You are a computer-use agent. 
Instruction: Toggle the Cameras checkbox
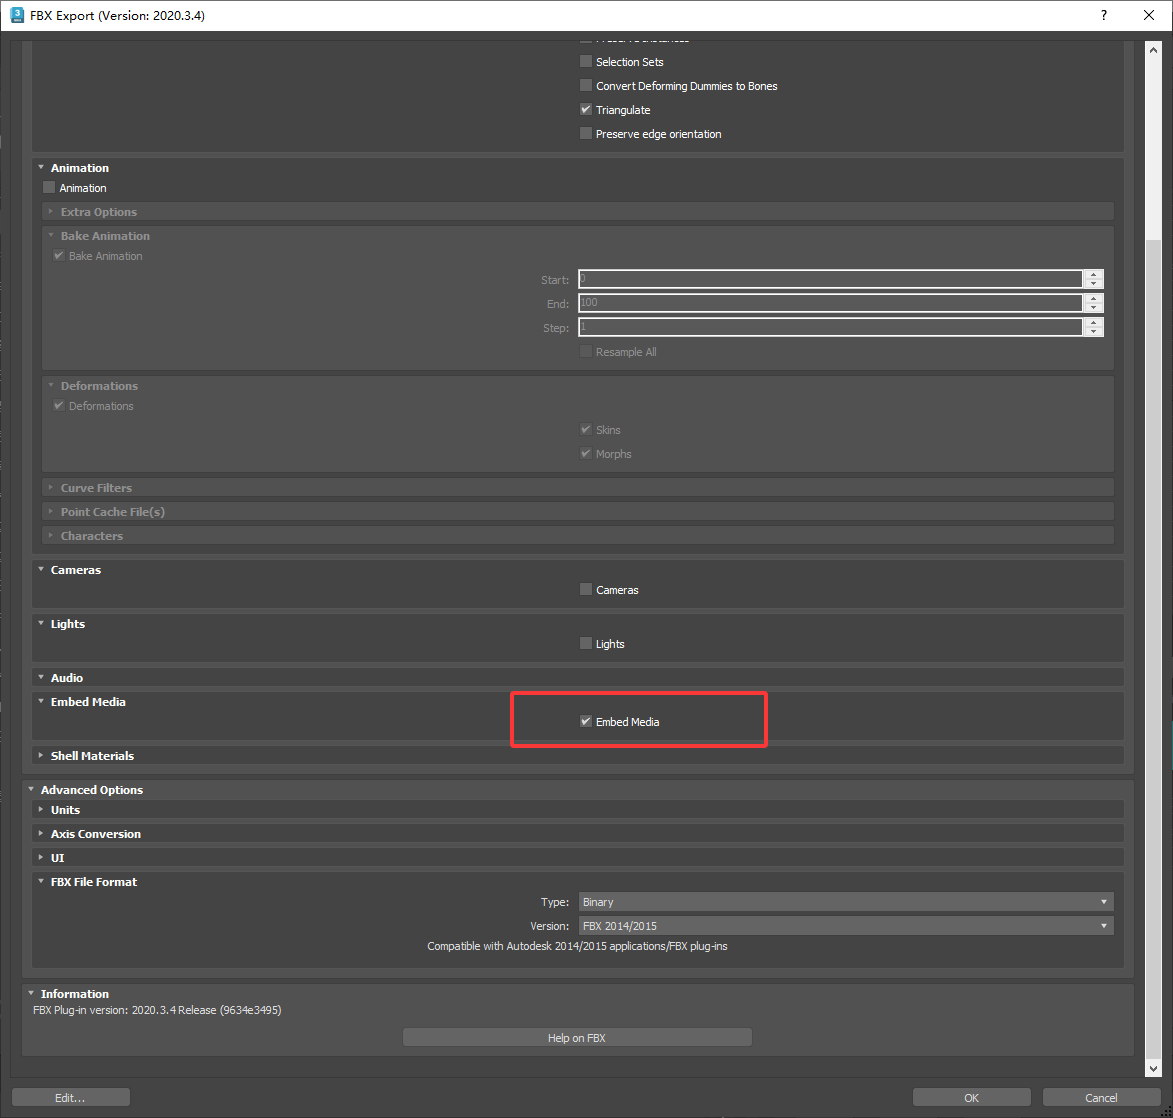click(586, 589)
